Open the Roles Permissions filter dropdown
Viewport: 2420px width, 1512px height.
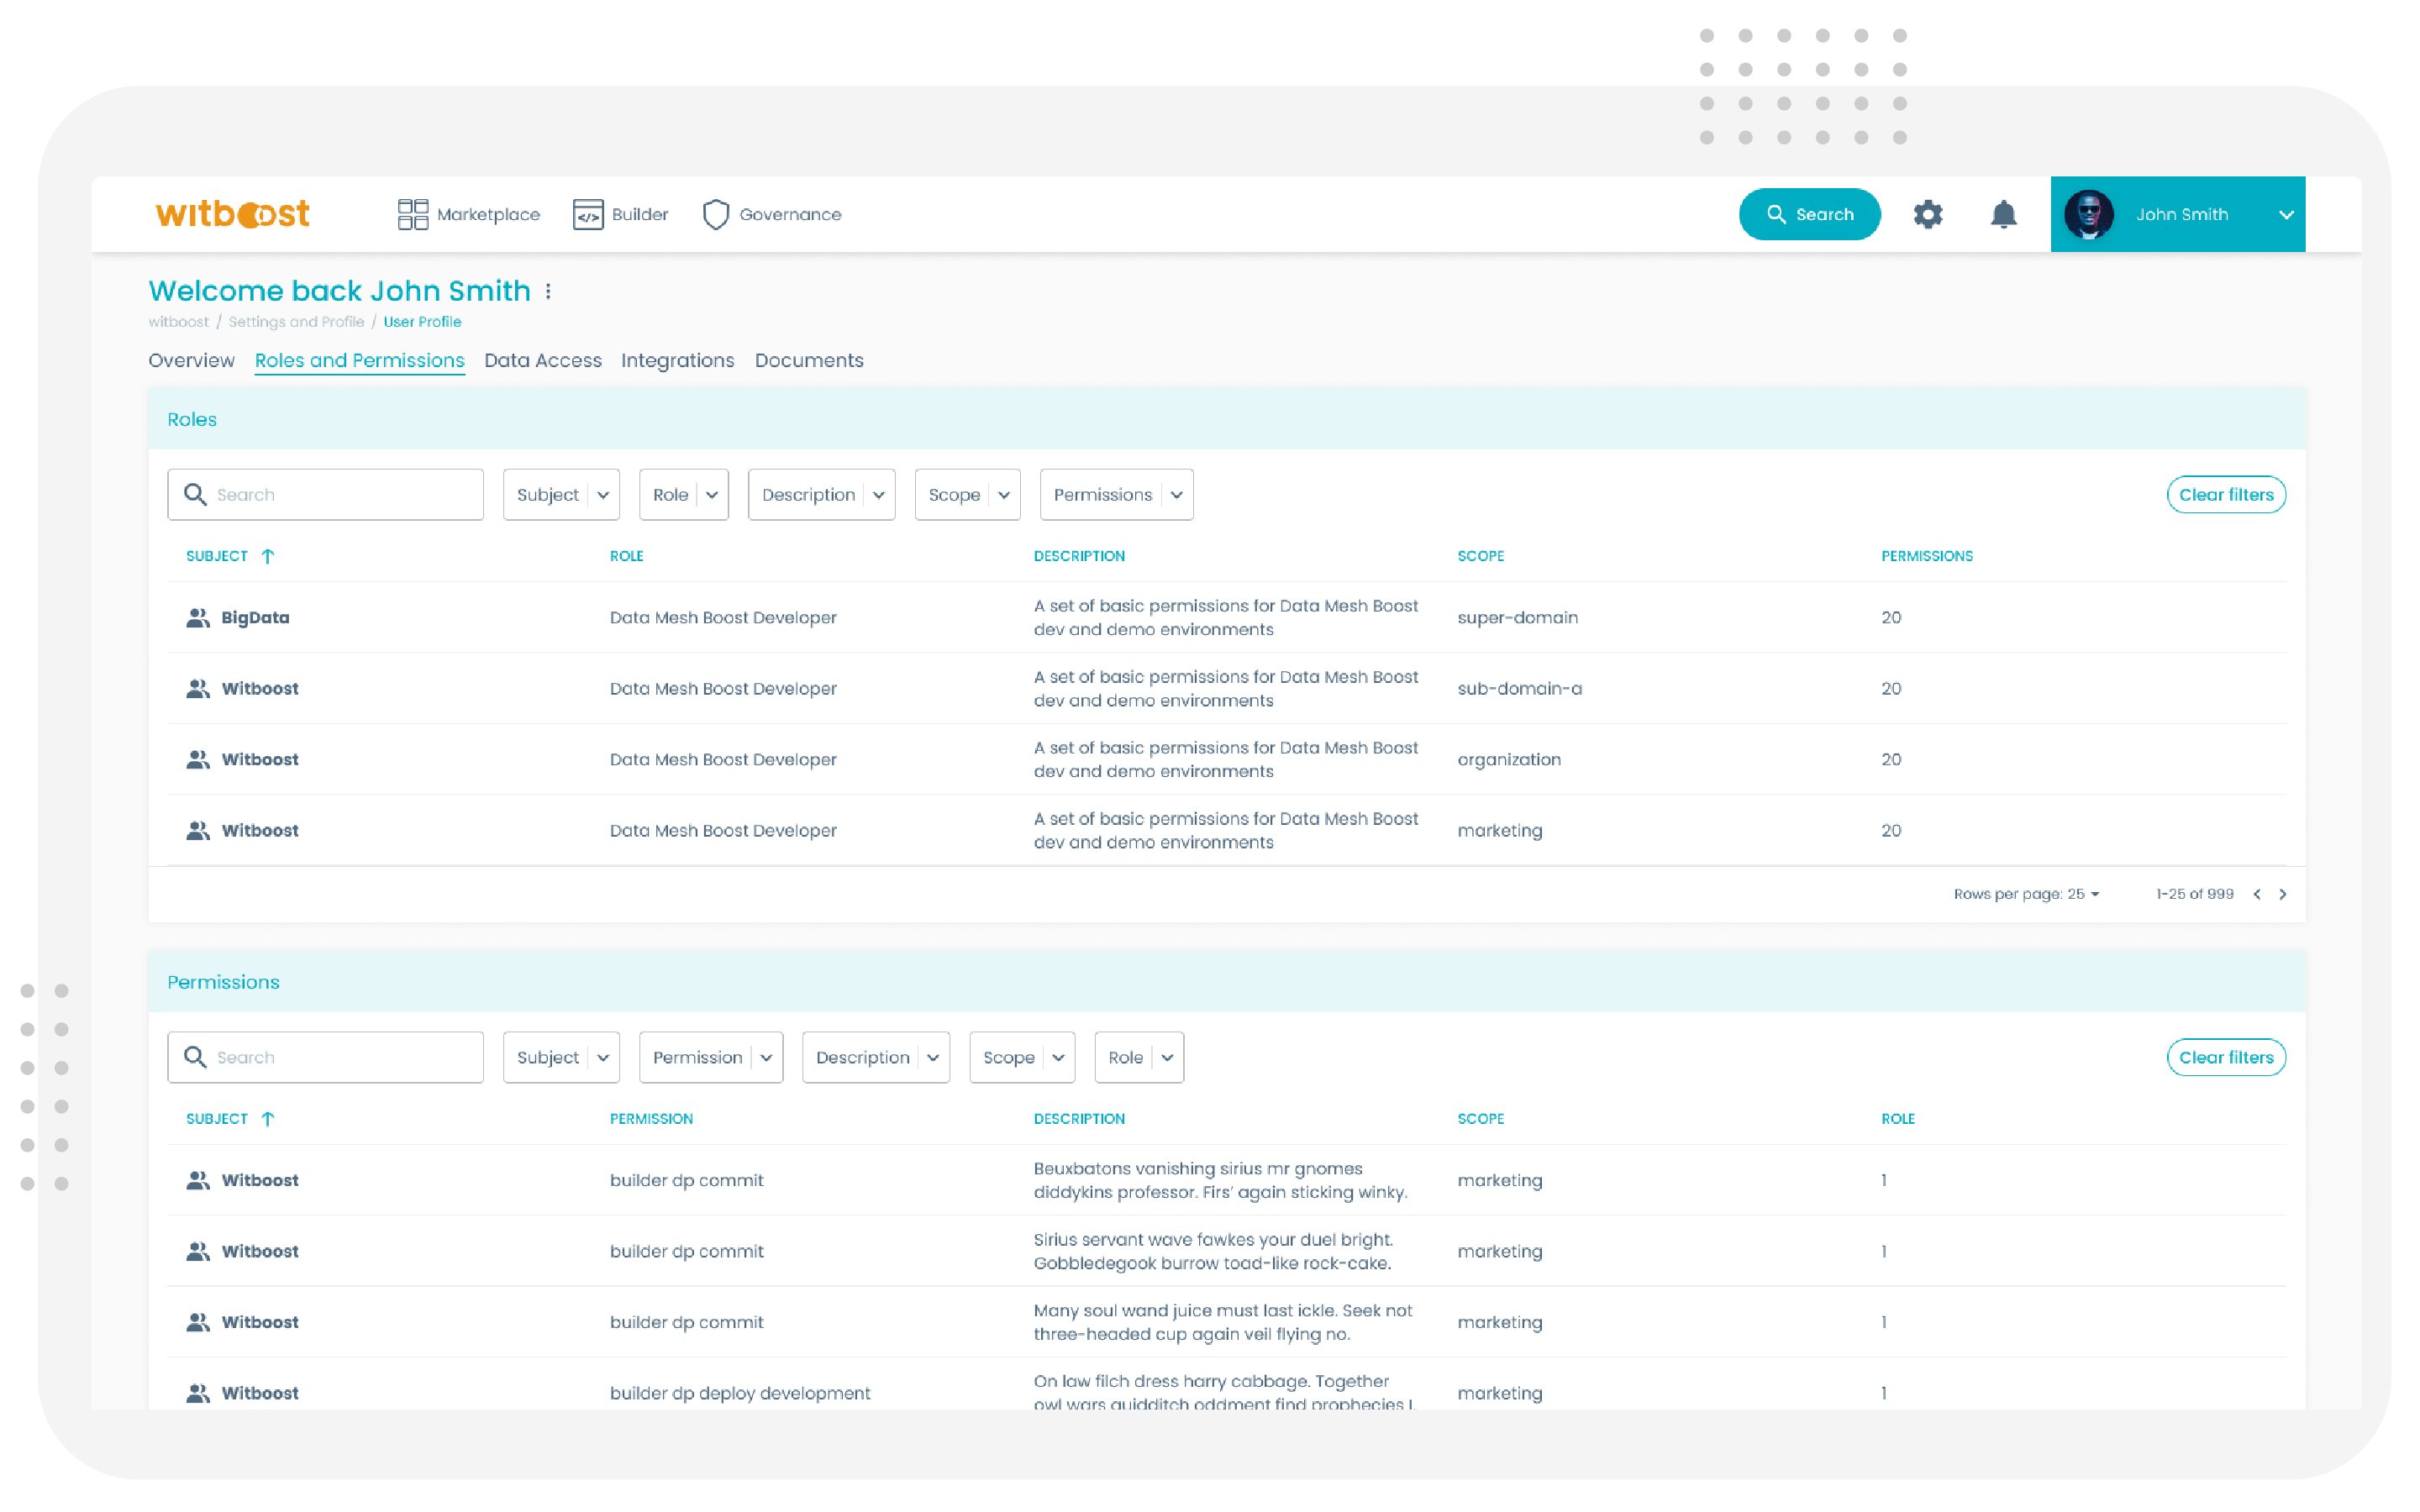[1116, 494]
